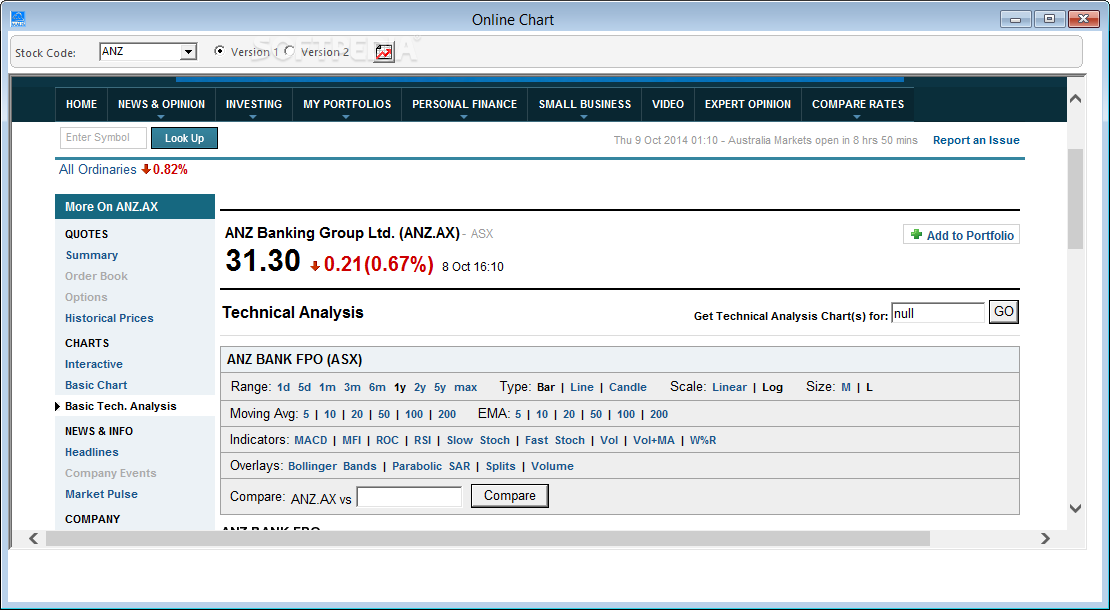Open the Stock Code dropdown
The height and width of the screenshot is (610, 1110).
click(x=188, y=52)
